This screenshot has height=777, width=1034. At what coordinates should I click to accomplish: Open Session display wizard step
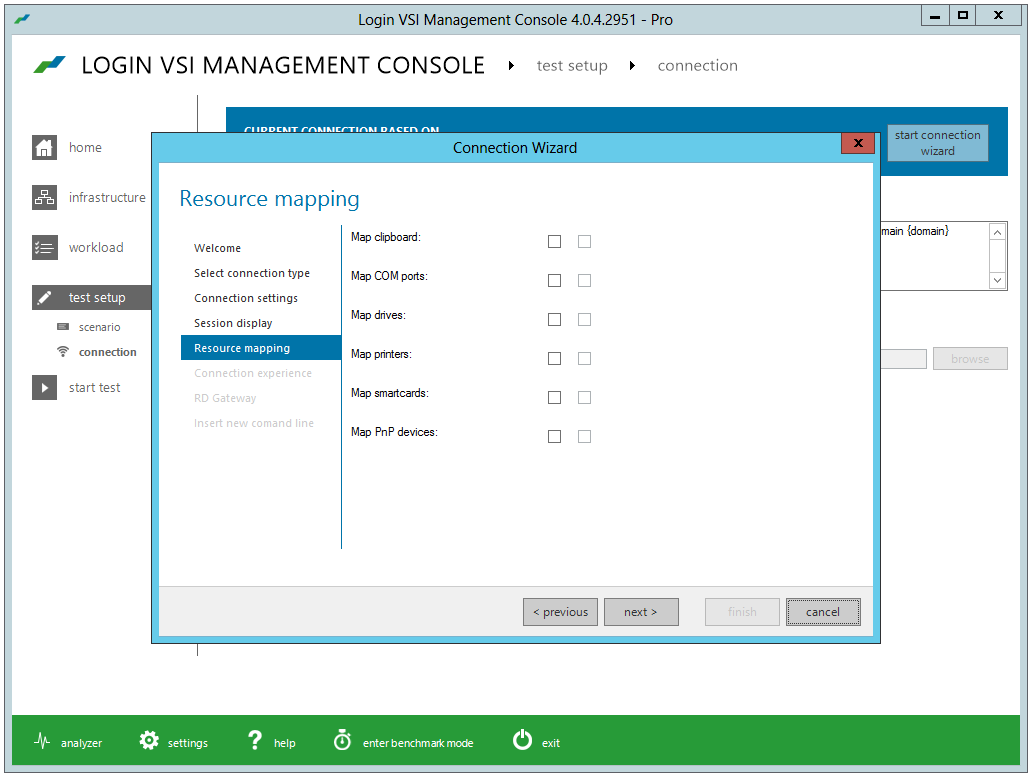tap(233, 323)
